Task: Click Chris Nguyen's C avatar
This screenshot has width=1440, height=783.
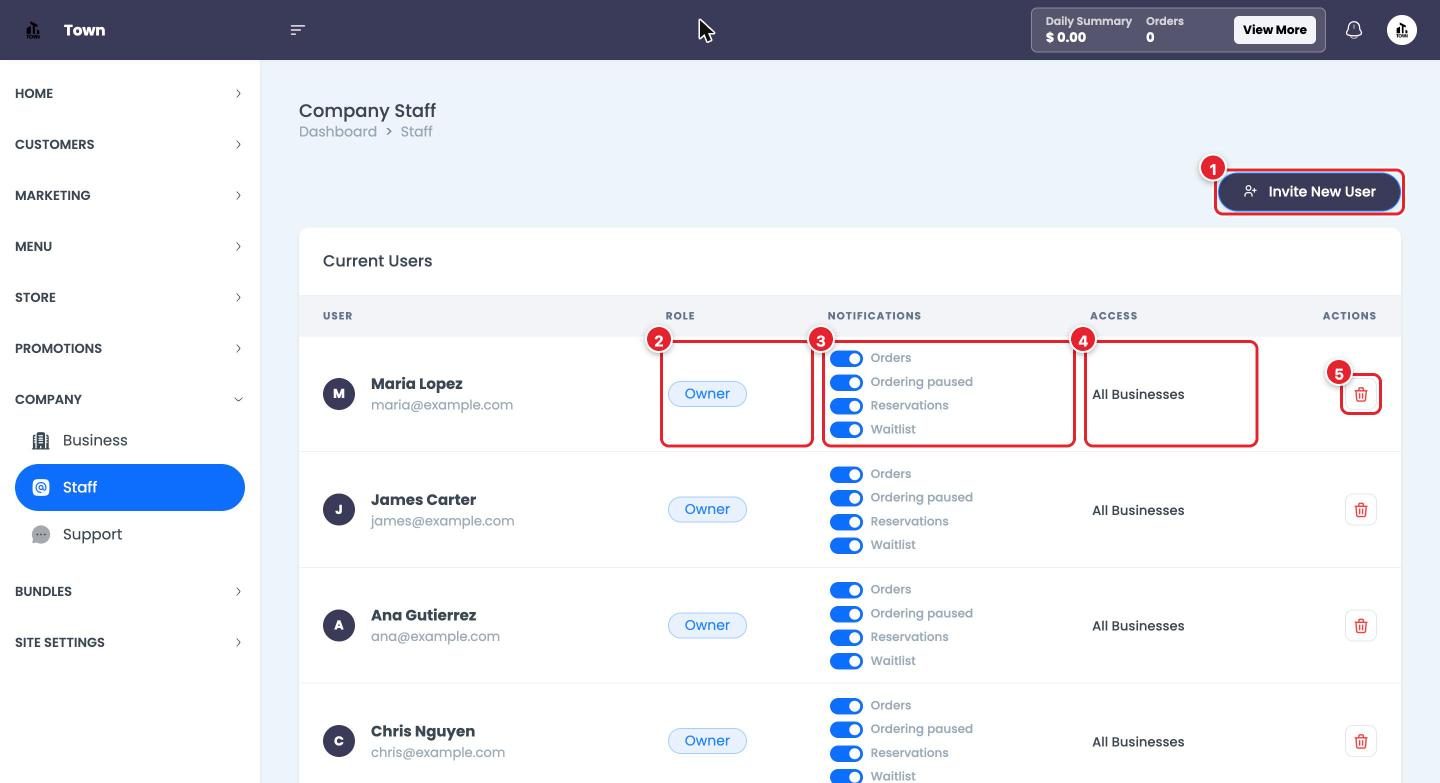Action: (339, 741)
